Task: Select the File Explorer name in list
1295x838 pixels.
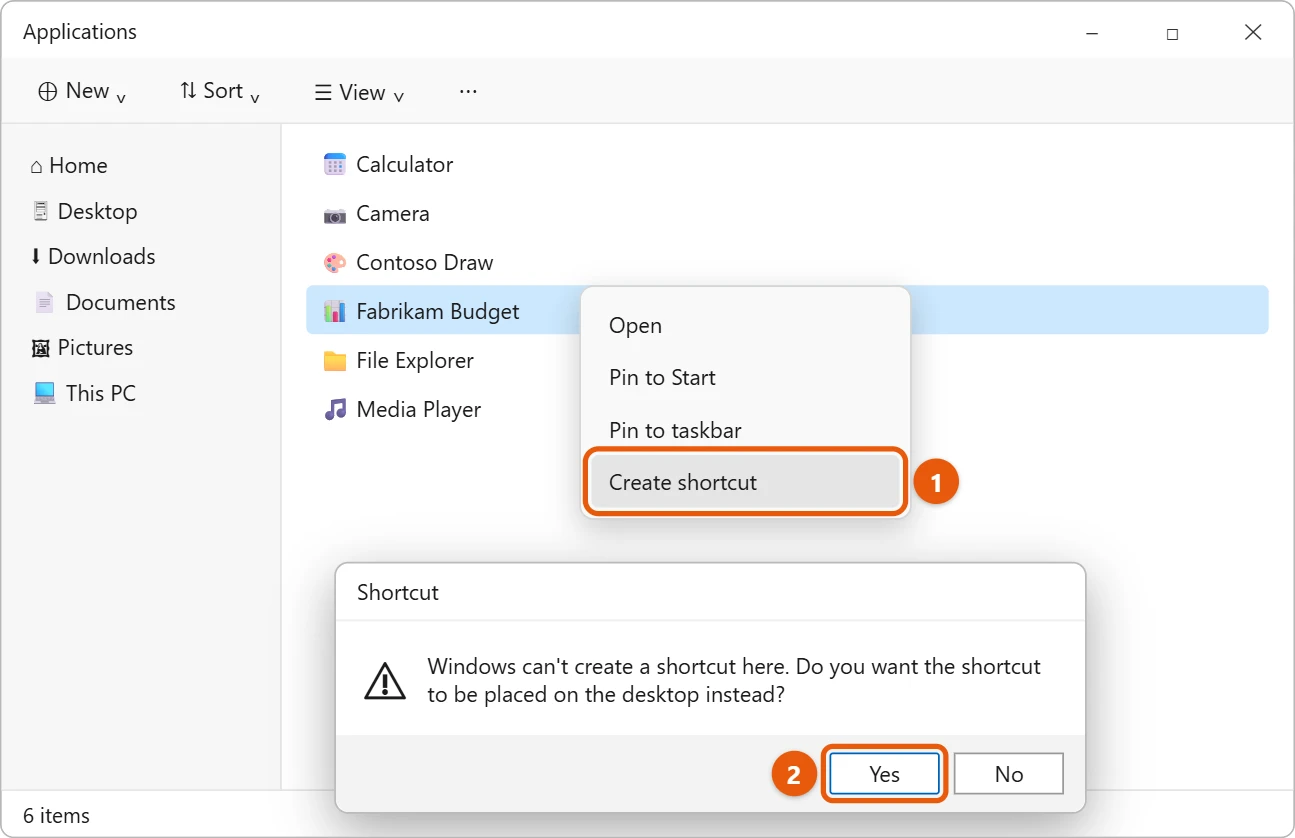Action: 415,361
